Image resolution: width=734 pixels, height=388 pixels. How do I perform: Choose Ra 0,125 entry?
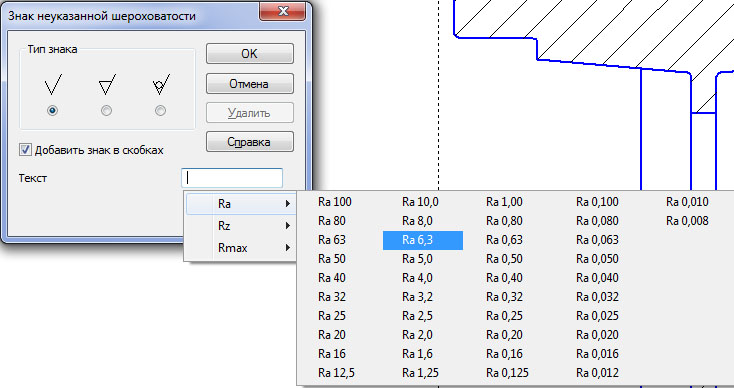(507, 373)
